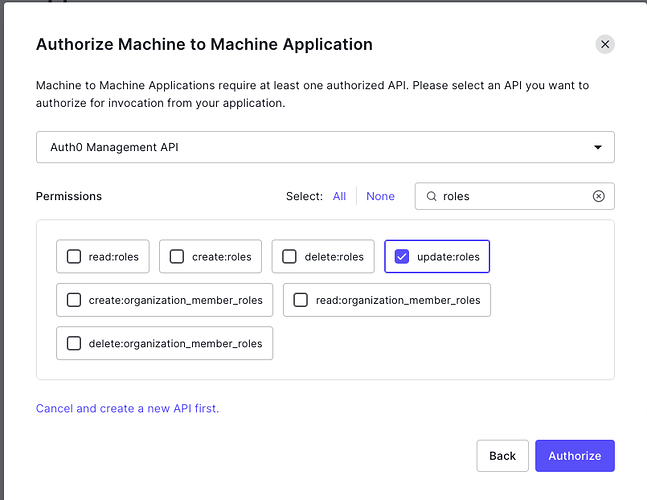This screenshot has width=647, height=500.
Task: Click the magnifier search icon
Action: (432, 197)
